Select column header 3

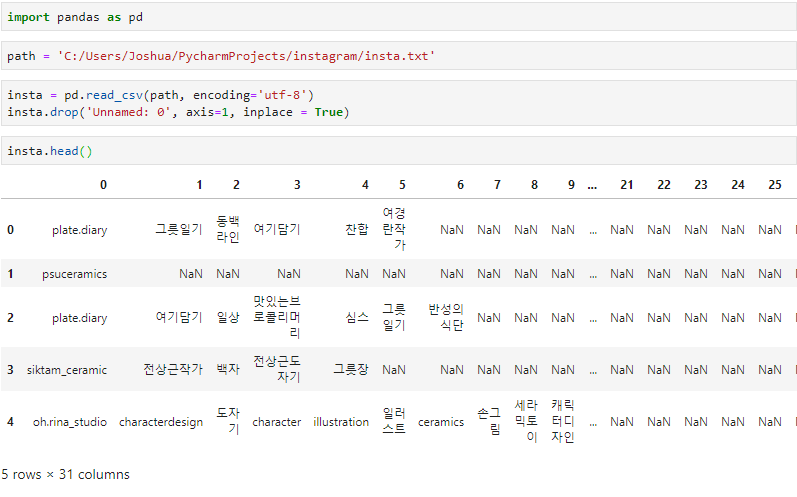click(297, 185)
